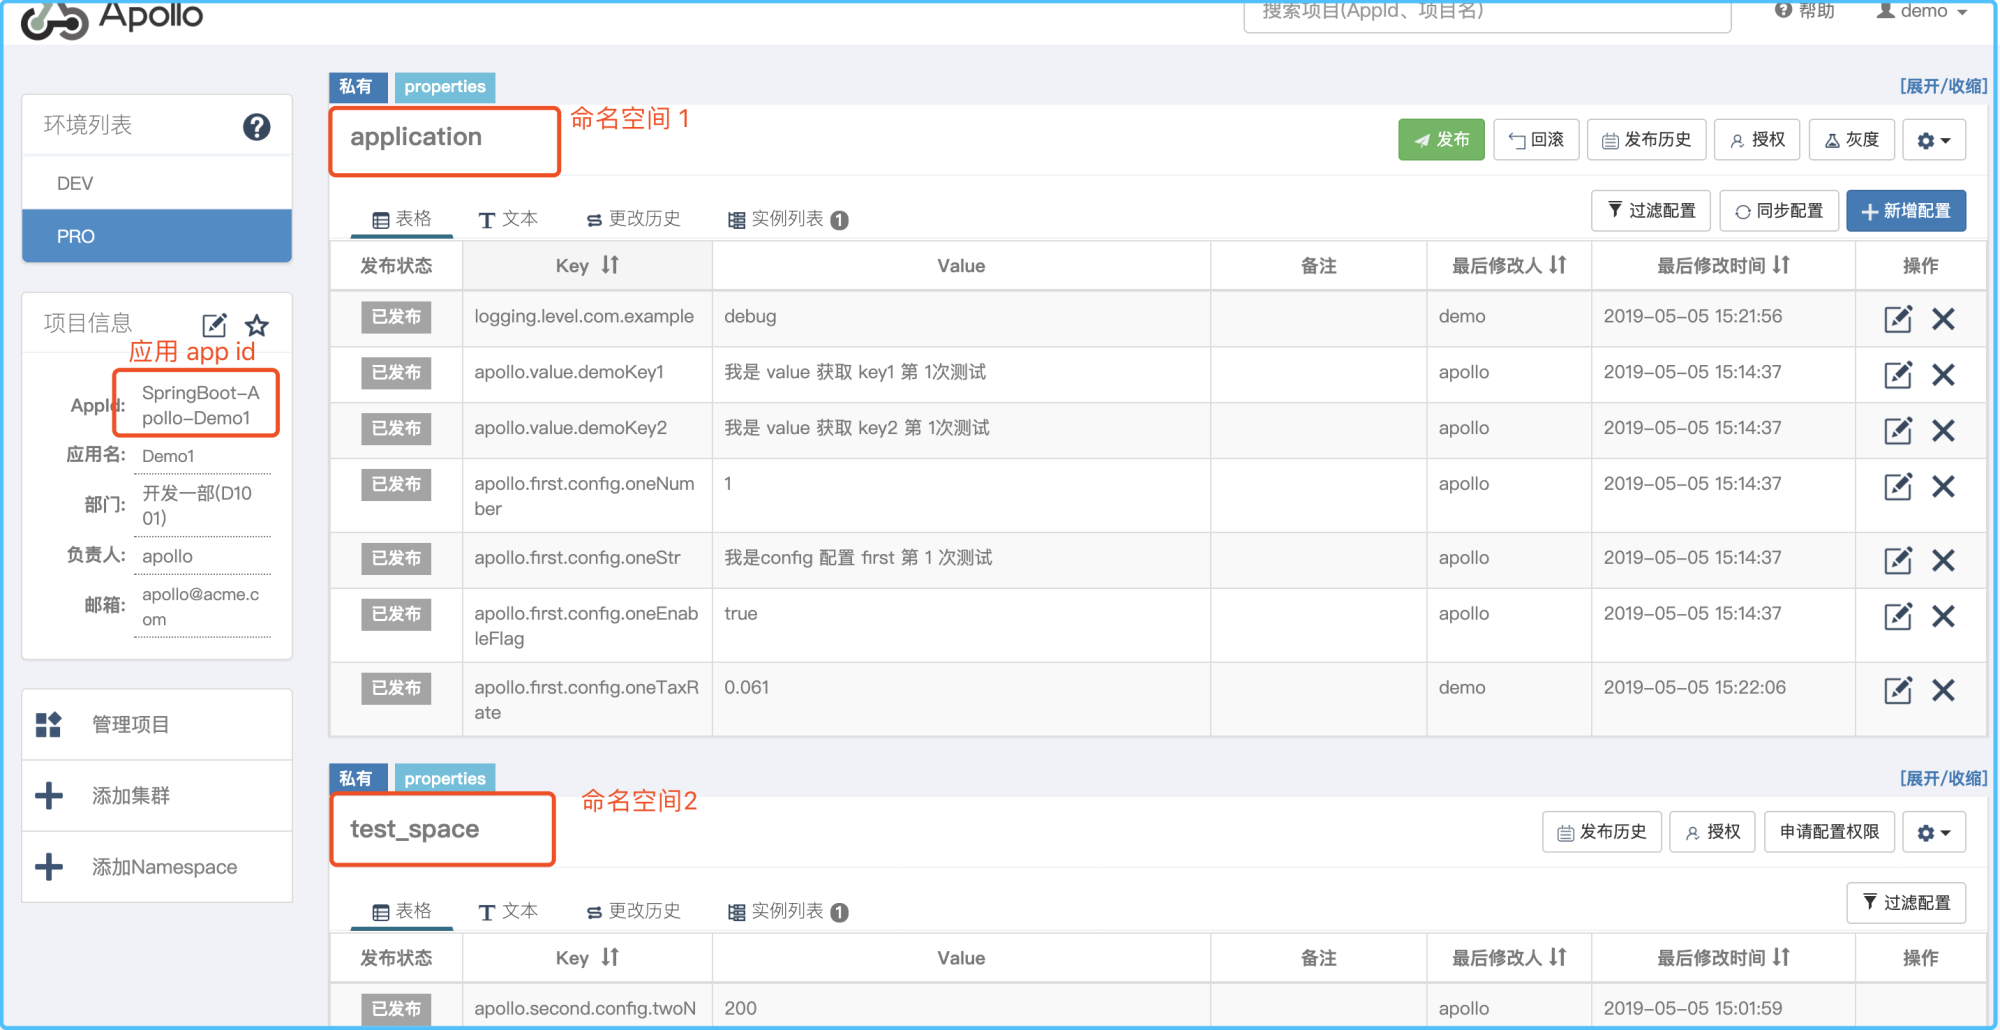The height and width of the screenshot is (1030, 2000).
Task: Open authorization (授权) for application namespace
Action: click(x=1757, y=139)
